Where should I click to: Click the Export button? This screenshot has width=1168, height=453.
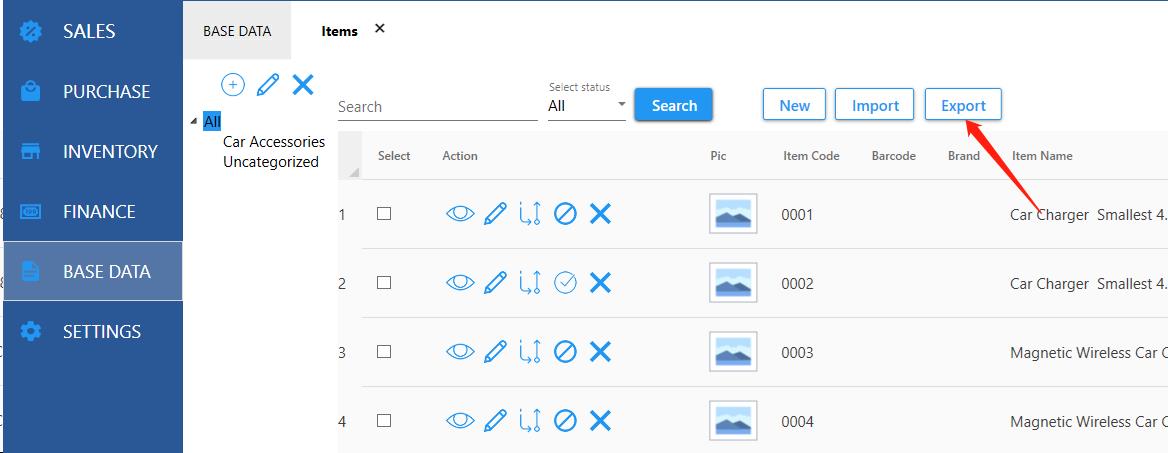963,105
